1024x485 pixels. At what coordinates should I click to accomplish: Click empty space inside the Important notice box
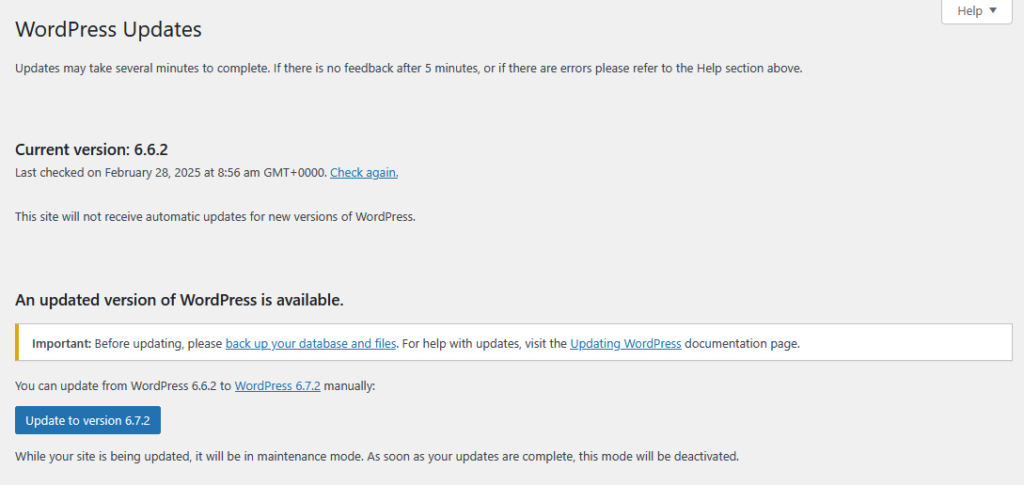[900, 343]
